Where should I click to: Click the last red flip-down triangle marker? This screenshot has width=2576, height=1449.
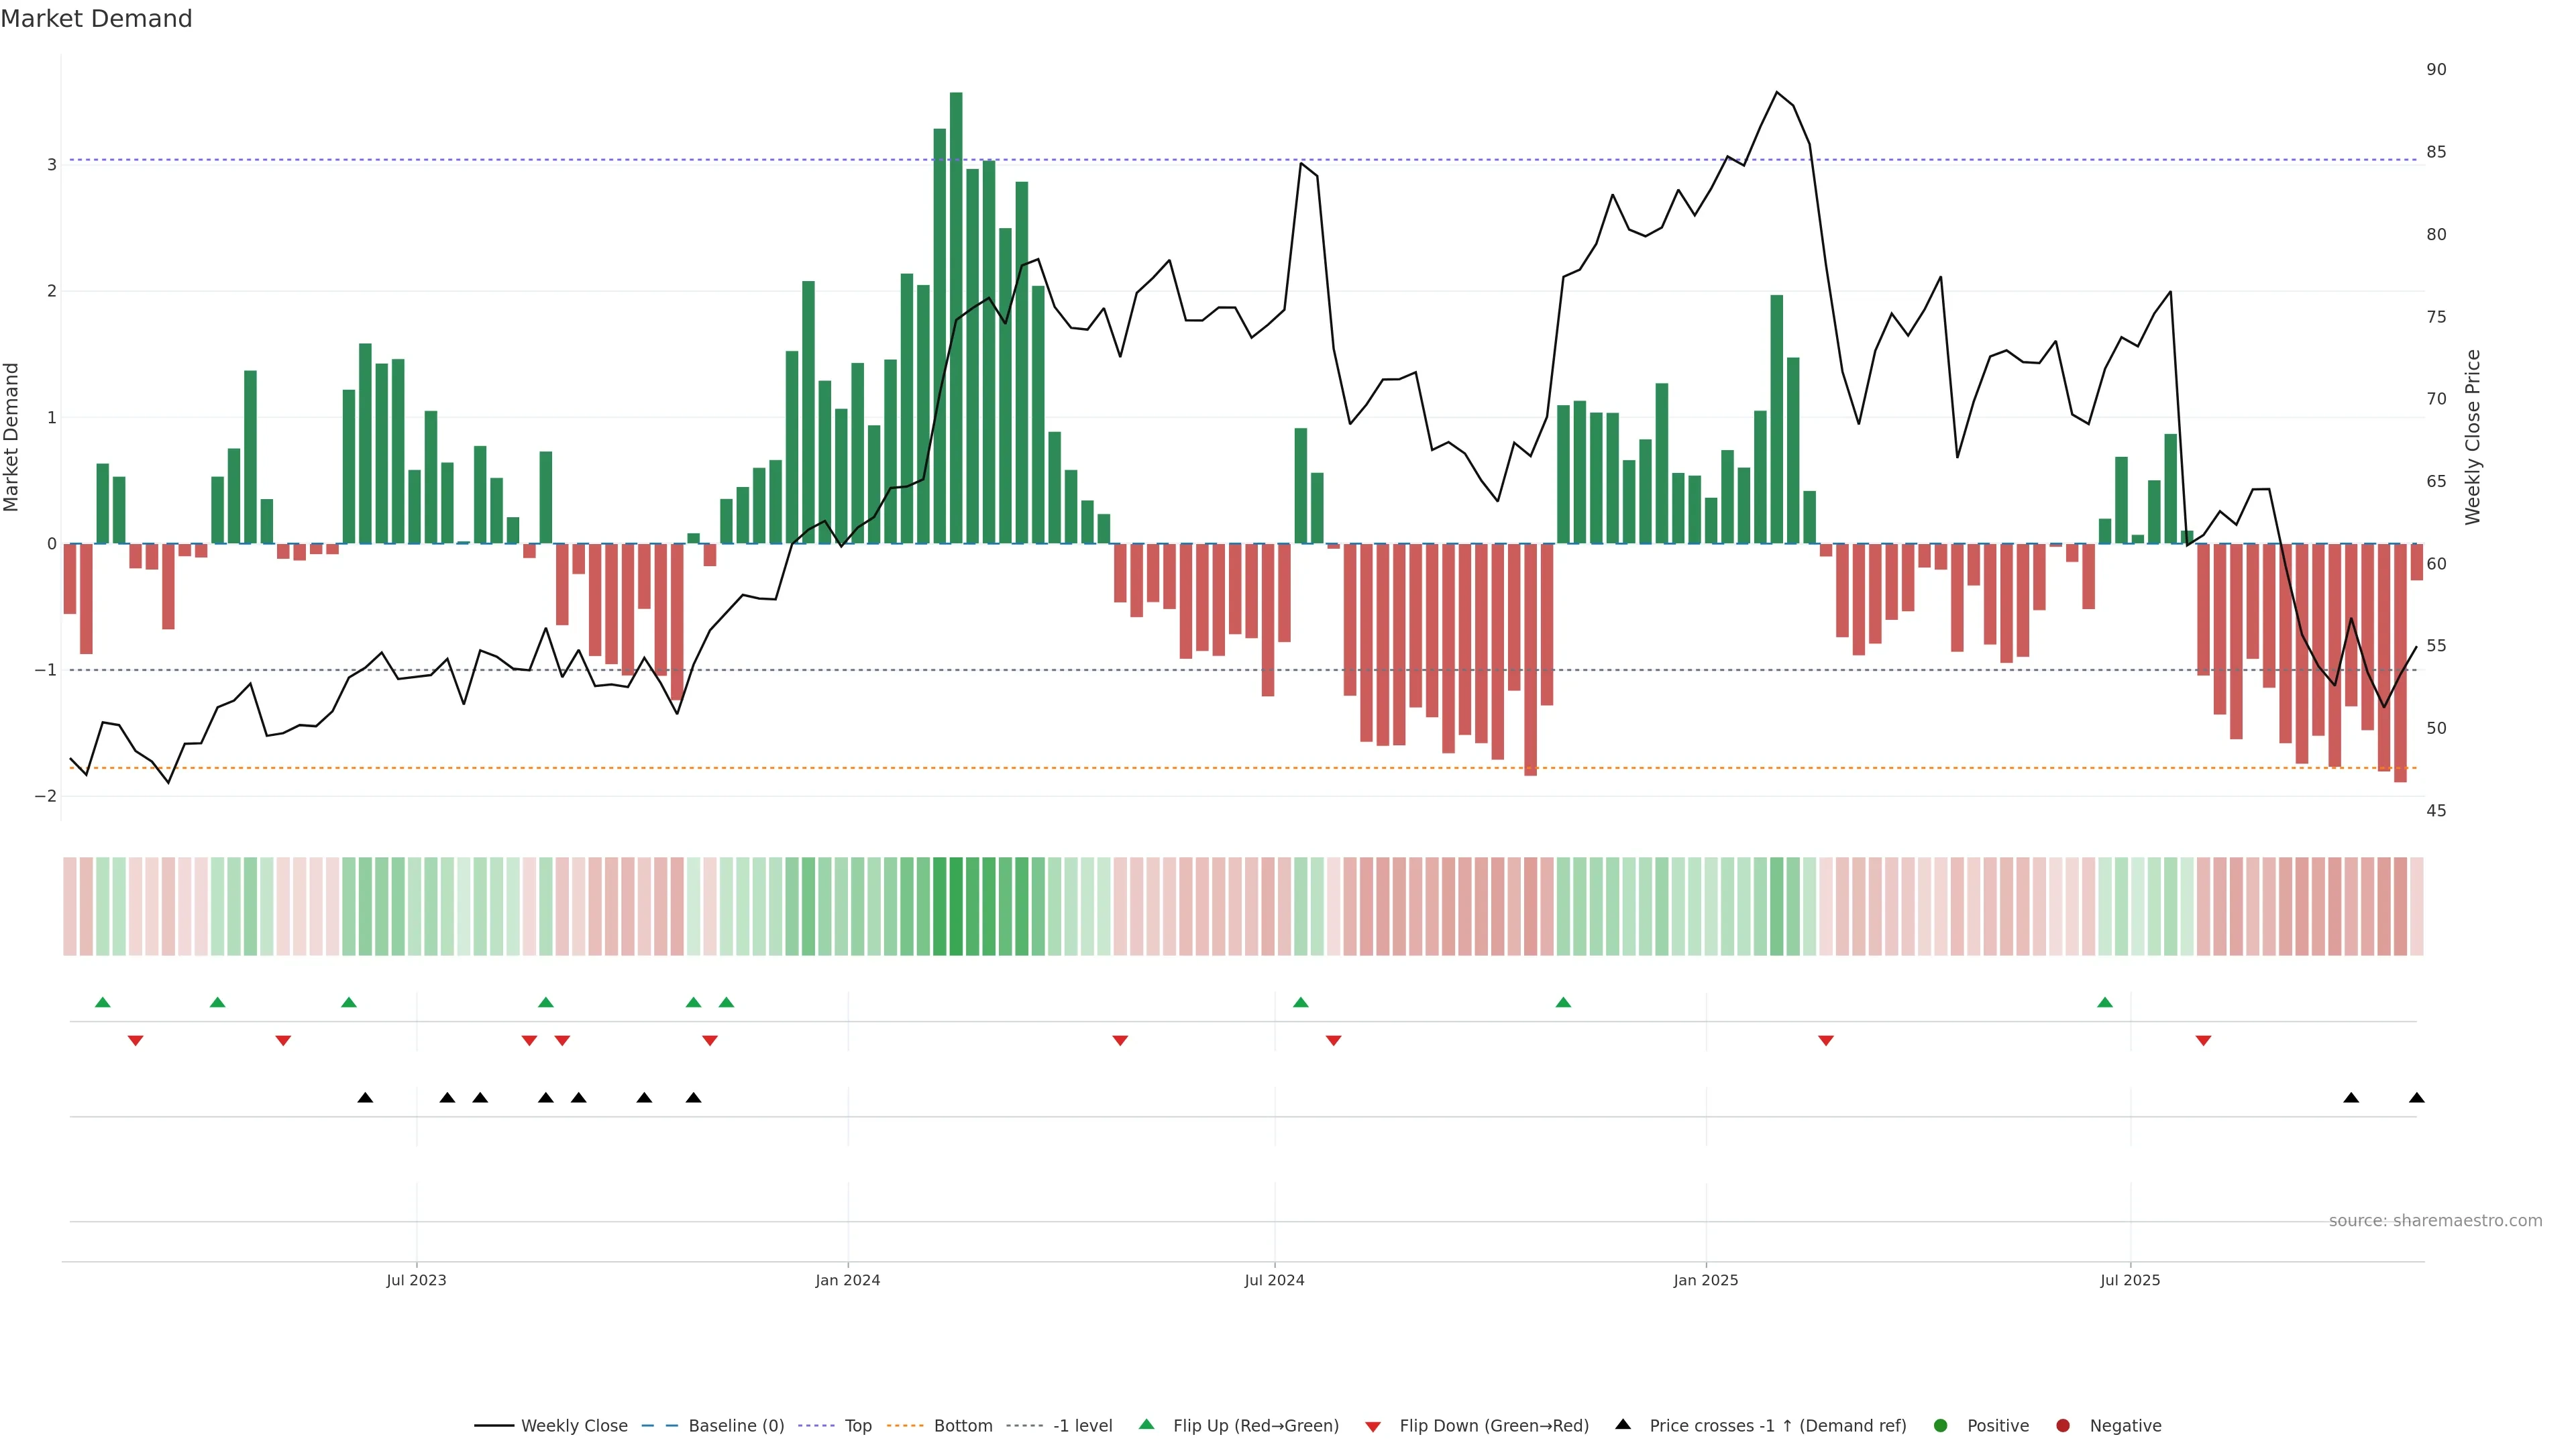click(x=2203, y=1041)
